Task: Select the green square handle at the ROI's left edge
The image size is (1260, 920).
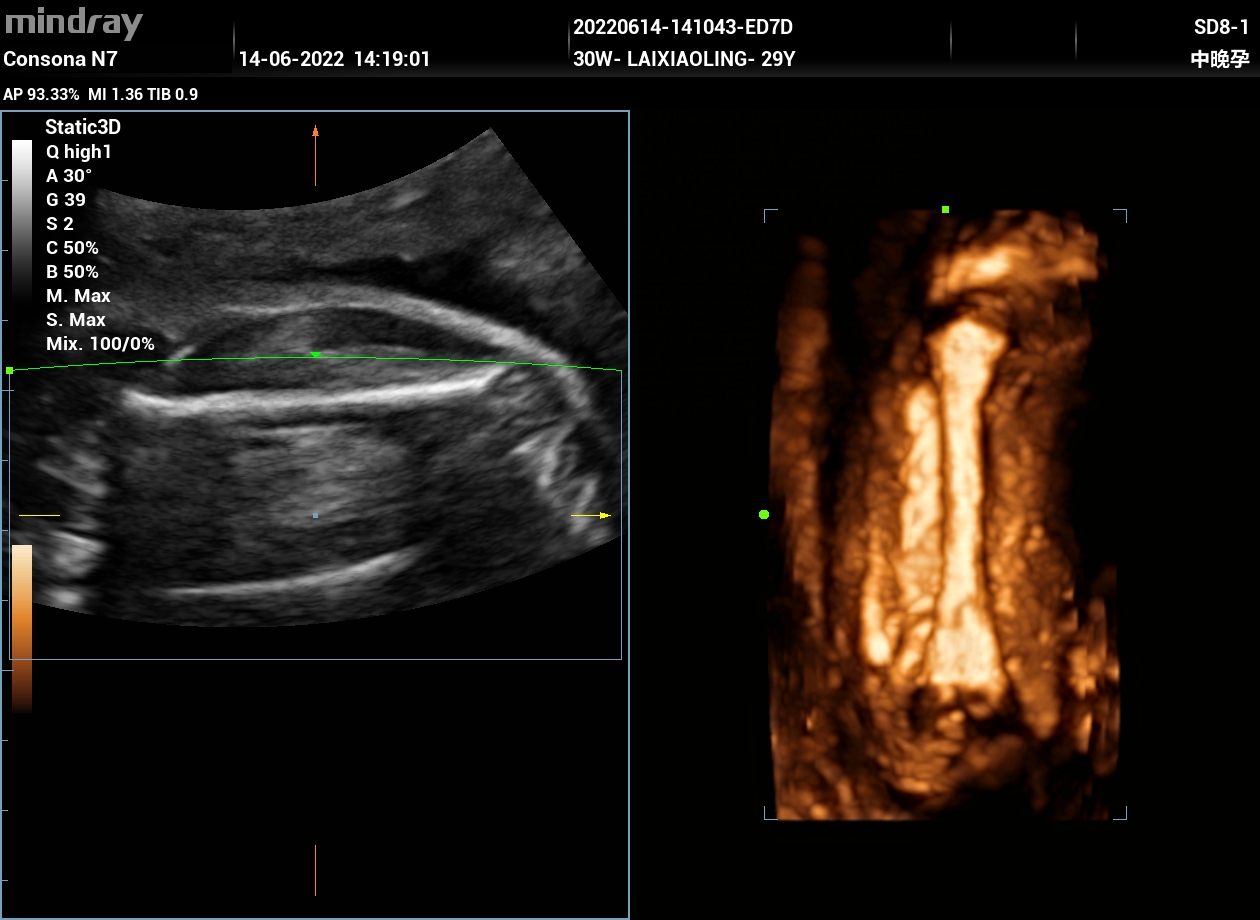Action: [10, 370]
